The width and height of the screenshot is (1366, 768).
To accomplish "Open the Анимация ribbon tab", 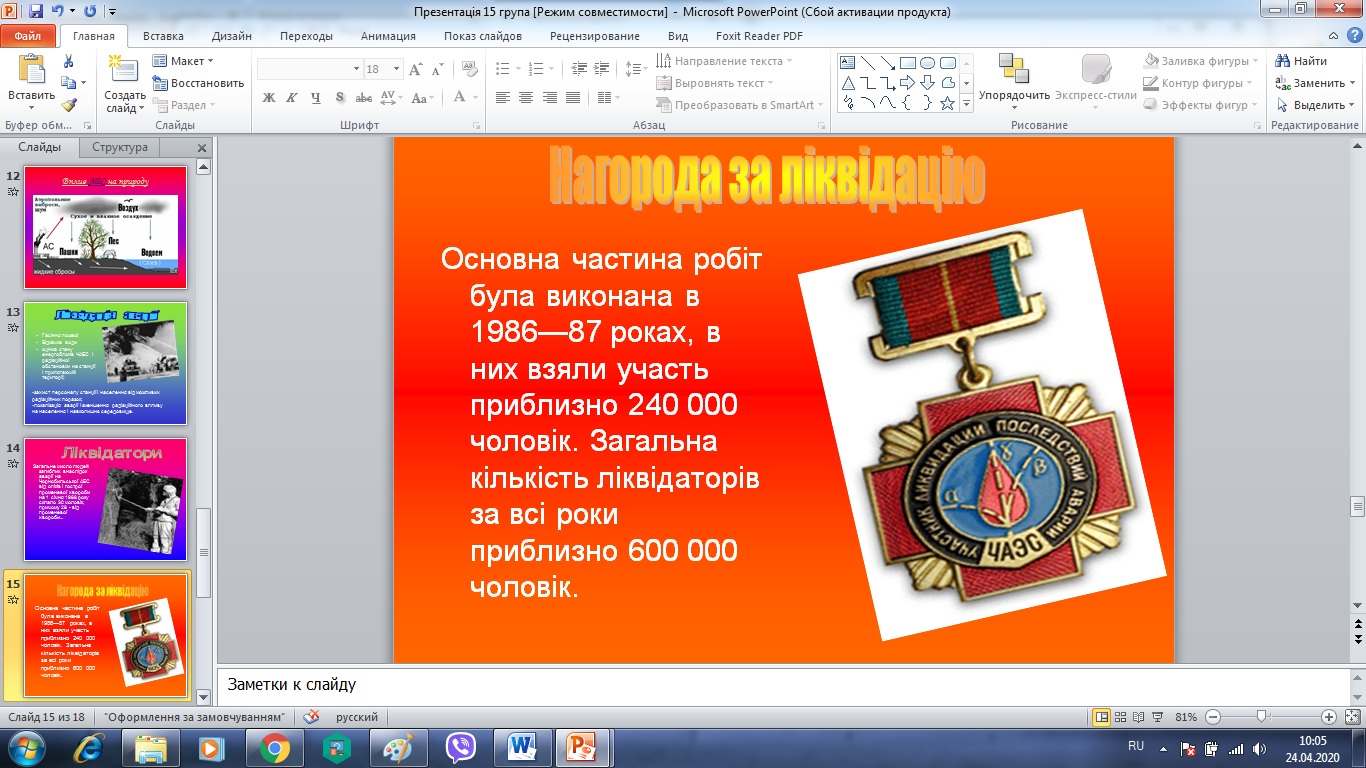I will (x=388, y=36).
